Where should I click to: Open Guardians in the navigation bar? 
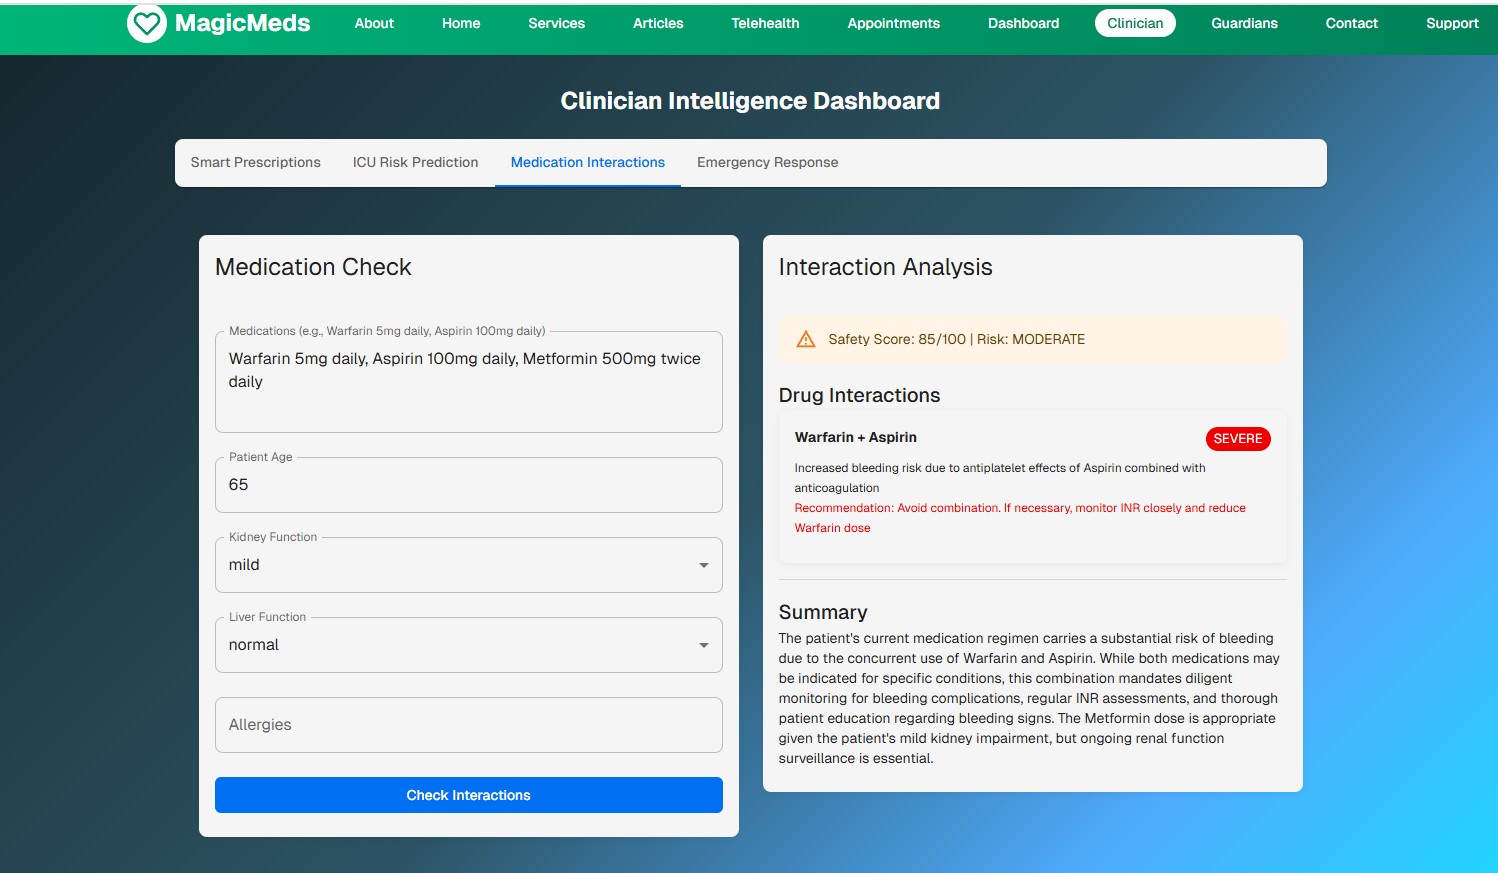[x=1244, y=23]
